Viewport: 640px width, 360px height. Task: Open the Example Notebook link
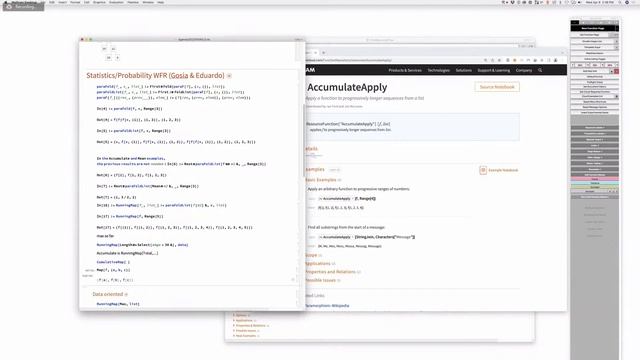point(503,170)
